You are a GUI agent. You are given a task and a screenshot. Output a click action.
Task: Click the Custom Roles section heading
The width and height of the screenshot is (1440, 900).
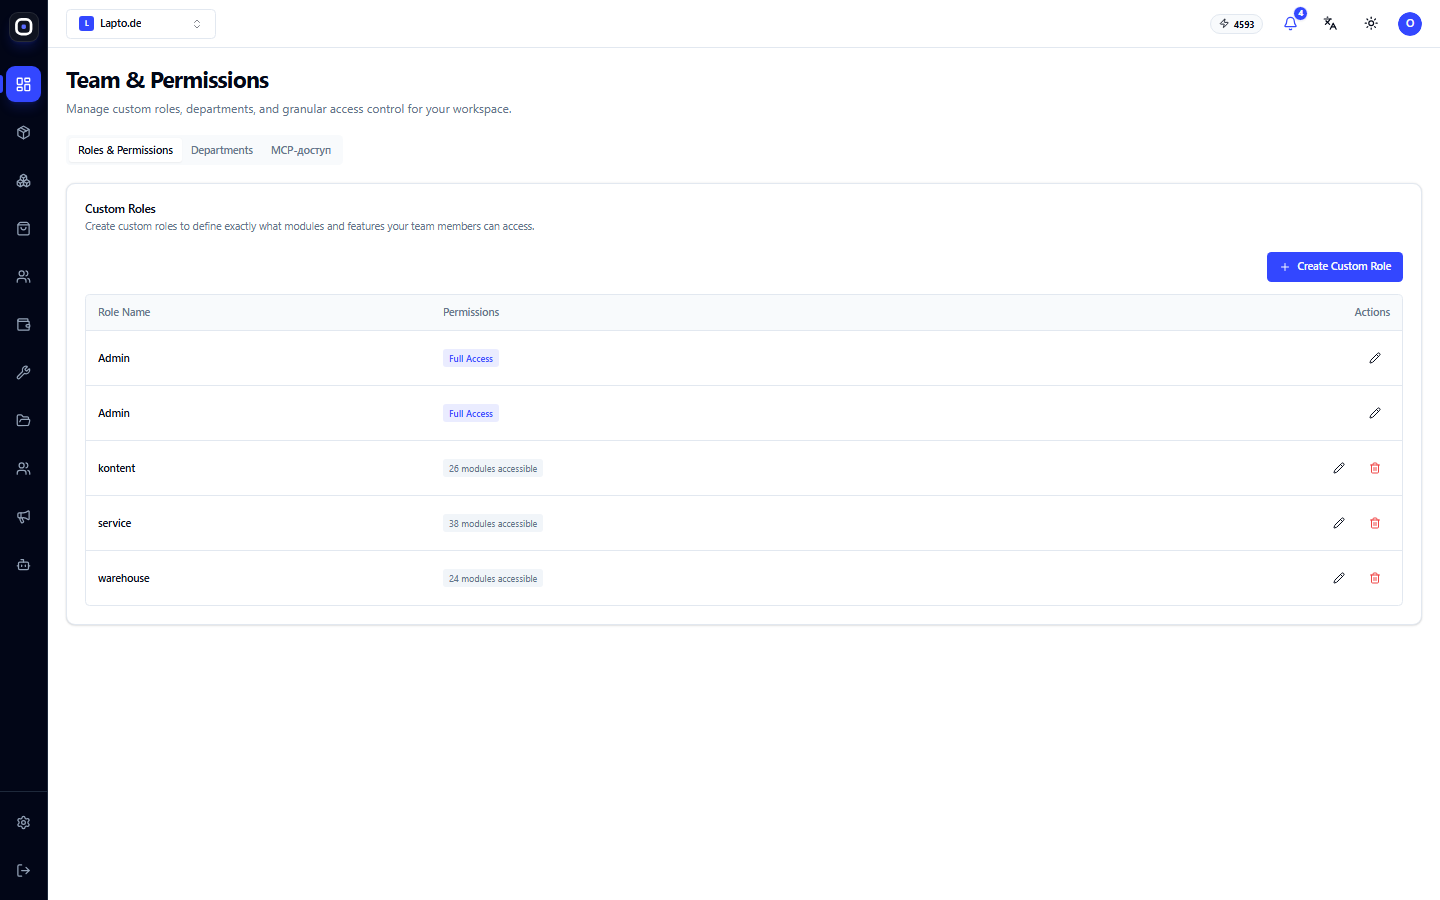pyautogui.click(x=120, y=209)
